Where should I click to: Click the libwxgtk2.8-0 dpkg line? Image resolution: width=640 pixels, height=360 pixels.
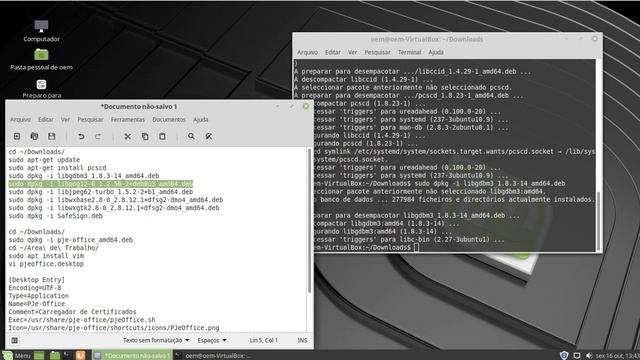point(114,208)
